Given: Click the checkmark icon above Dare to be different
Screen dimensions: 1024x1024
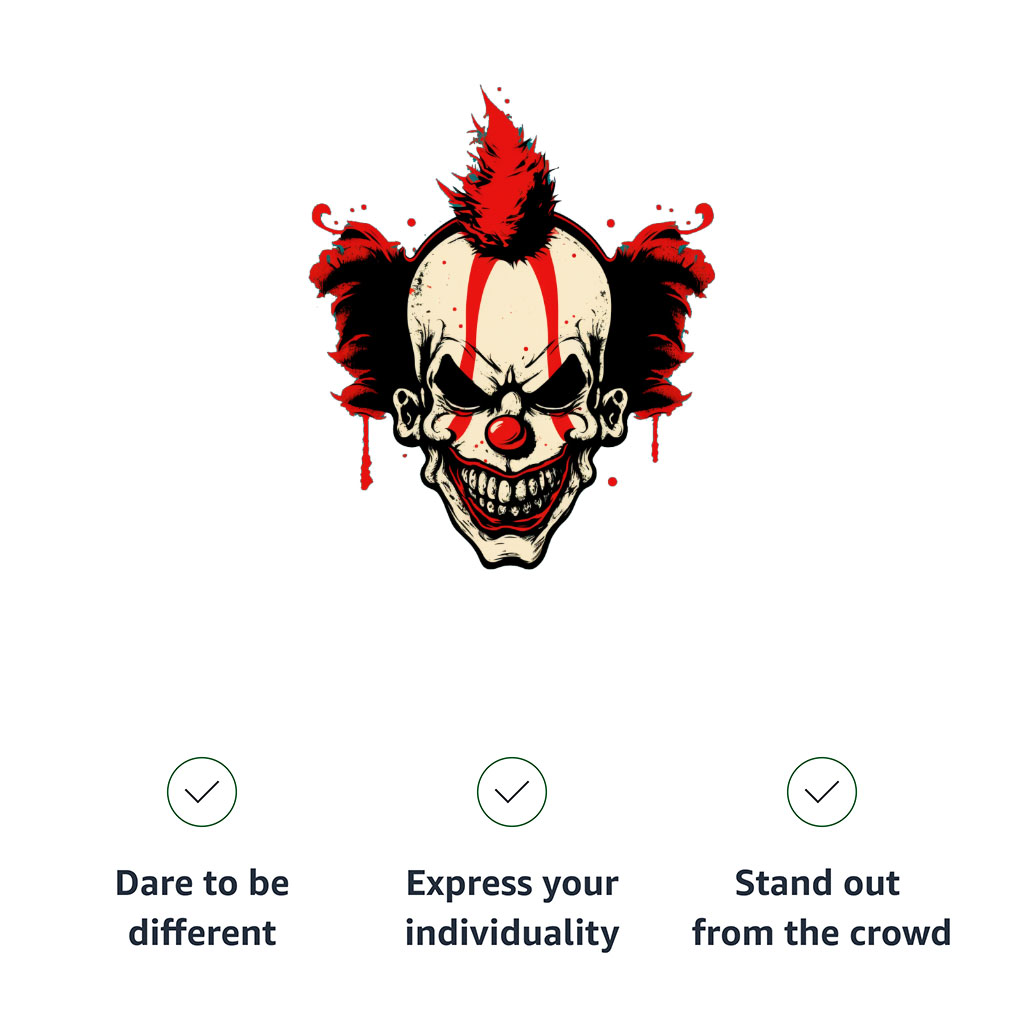Looking at the screenshot, I should tap(202, 792).
